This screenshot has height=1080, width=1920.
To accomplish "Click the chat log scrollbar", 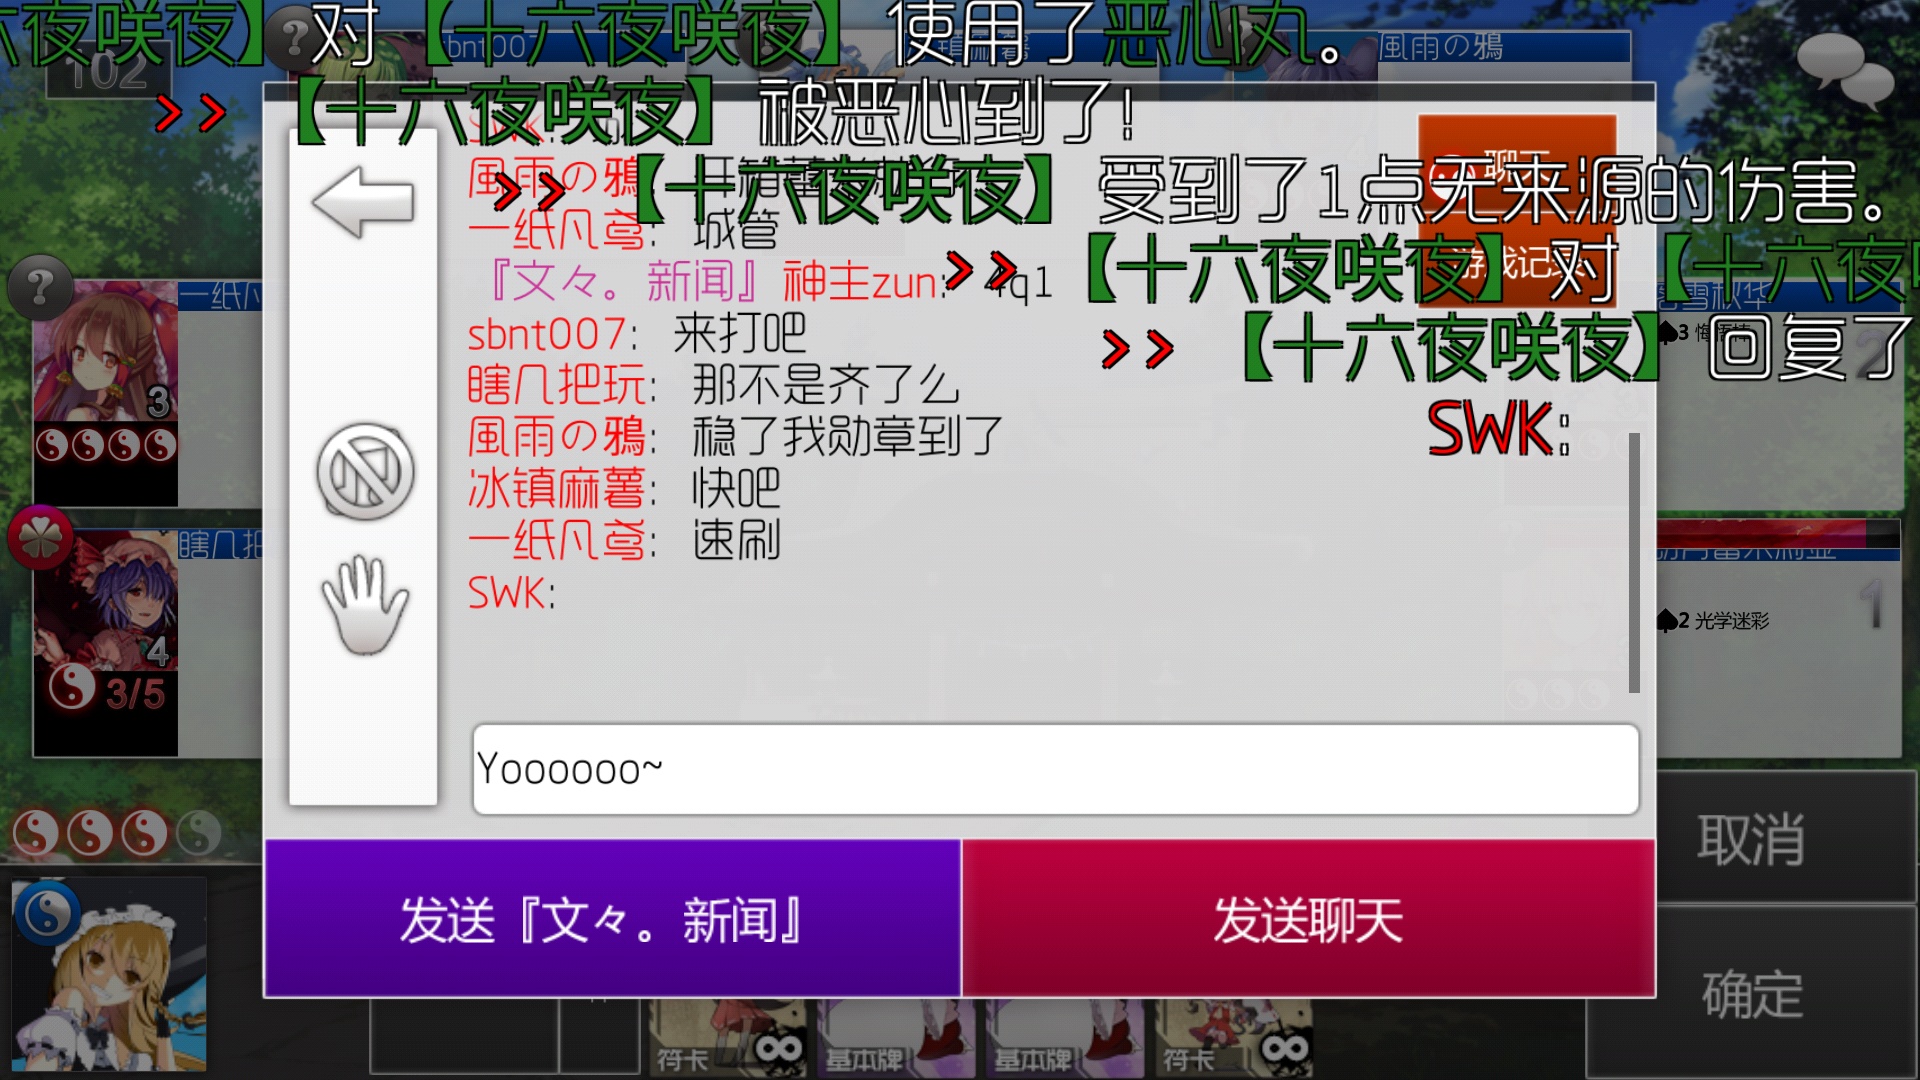I will pyautogui.click(x=1634, y=562).
